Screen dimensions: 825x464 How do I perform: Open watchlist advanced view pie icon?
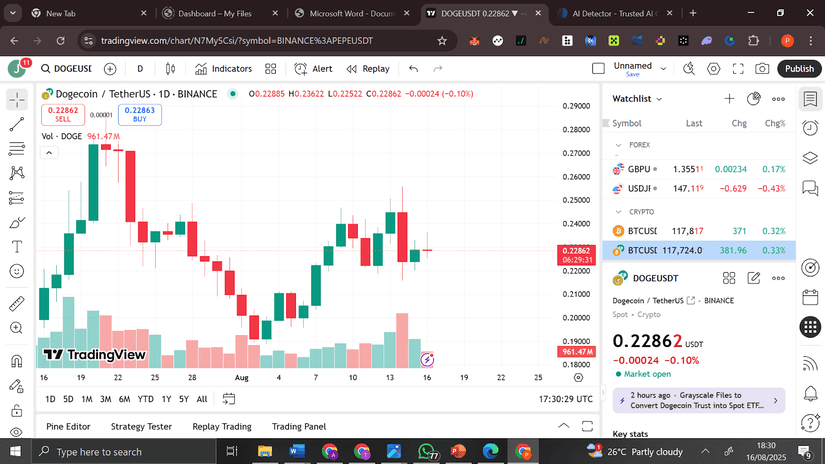pyautogui.click(x=753, y=99)
